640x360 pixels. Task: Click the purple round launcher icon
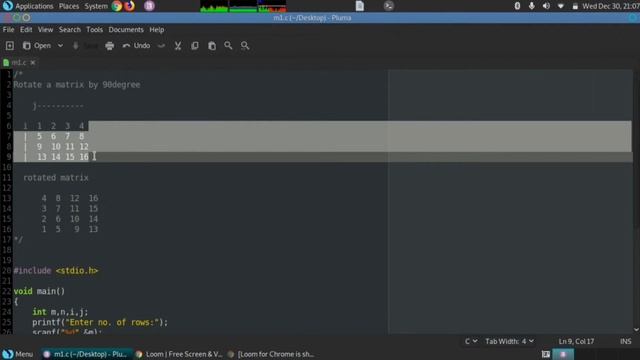click(x=149, y=6)
